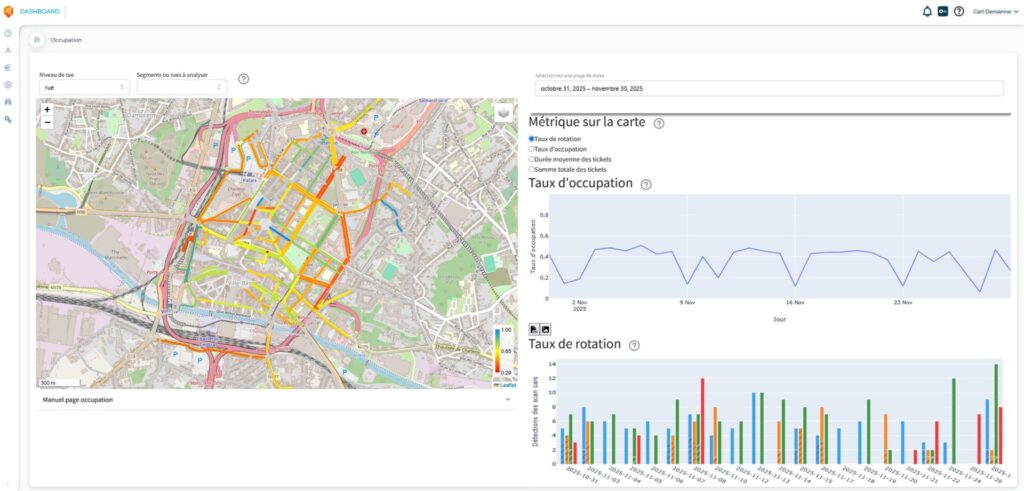This screenshot has height=491, width=1024.
Task: Select the Taux d'occupation radio option
Action: click(532, 149)
